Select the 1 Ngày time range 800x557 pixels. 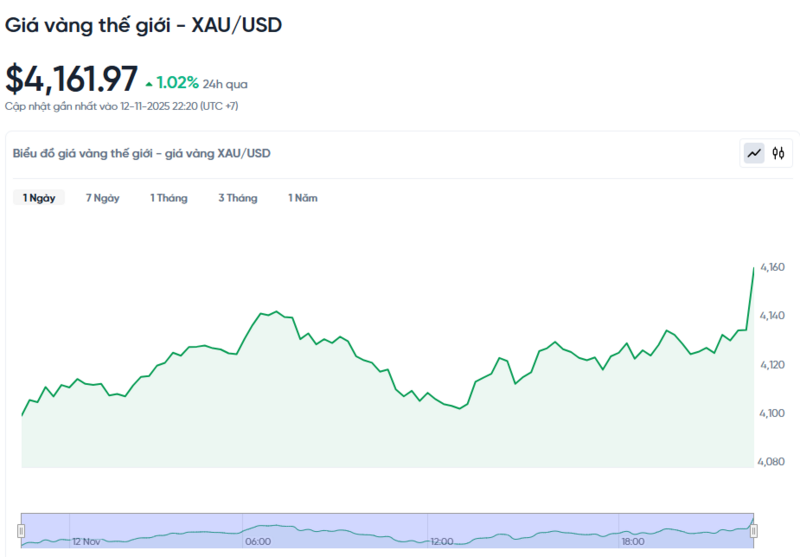39,198
